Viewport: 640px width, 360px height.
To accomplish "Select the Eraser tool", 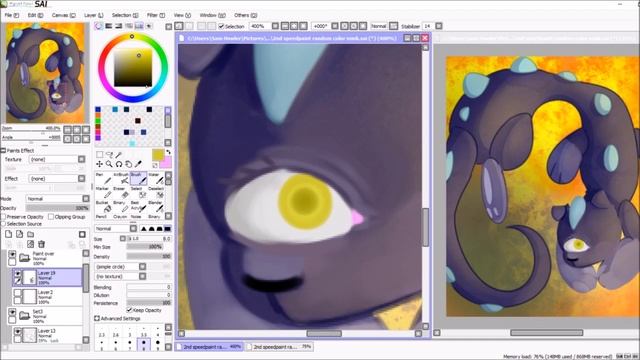I will [x=121, y=192].
